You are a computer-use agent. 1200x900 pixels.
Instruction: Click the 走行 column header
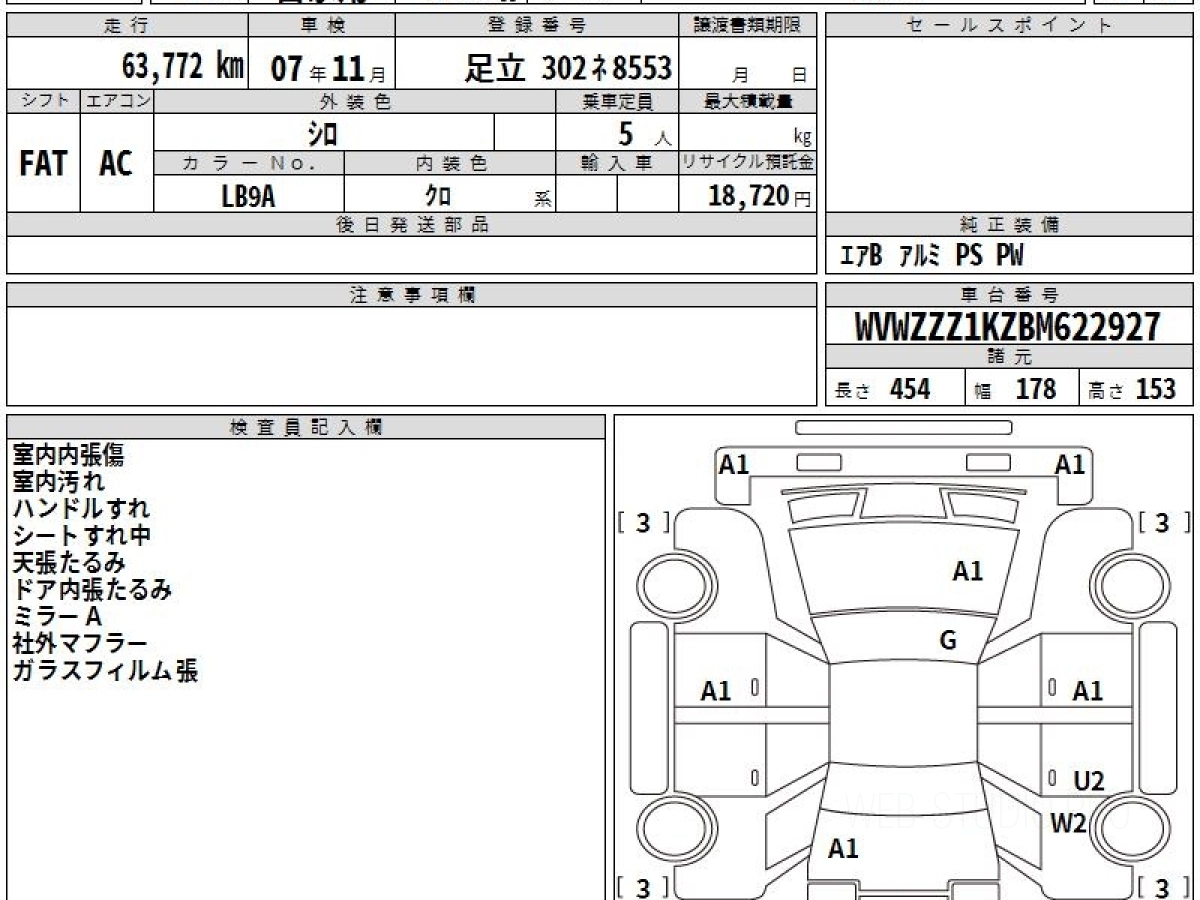click(127, 26)
